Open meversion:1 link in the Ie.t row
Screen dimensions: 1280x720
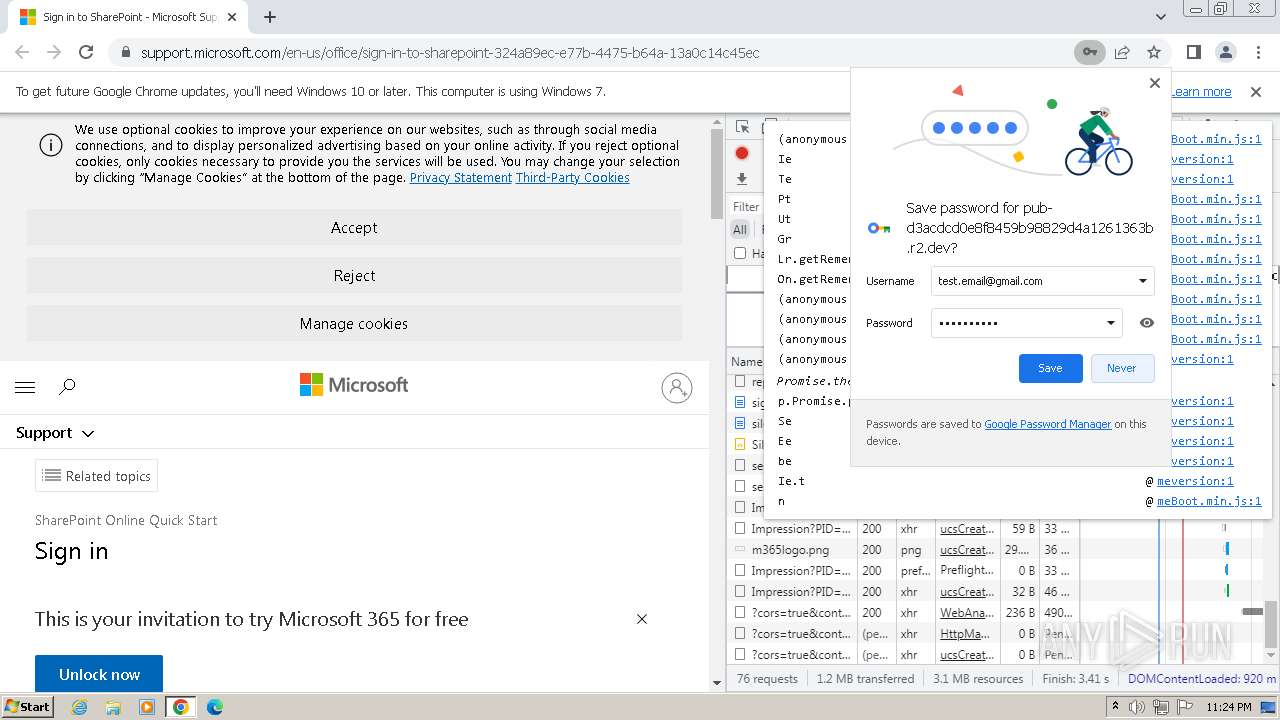tap(1195, 481)
